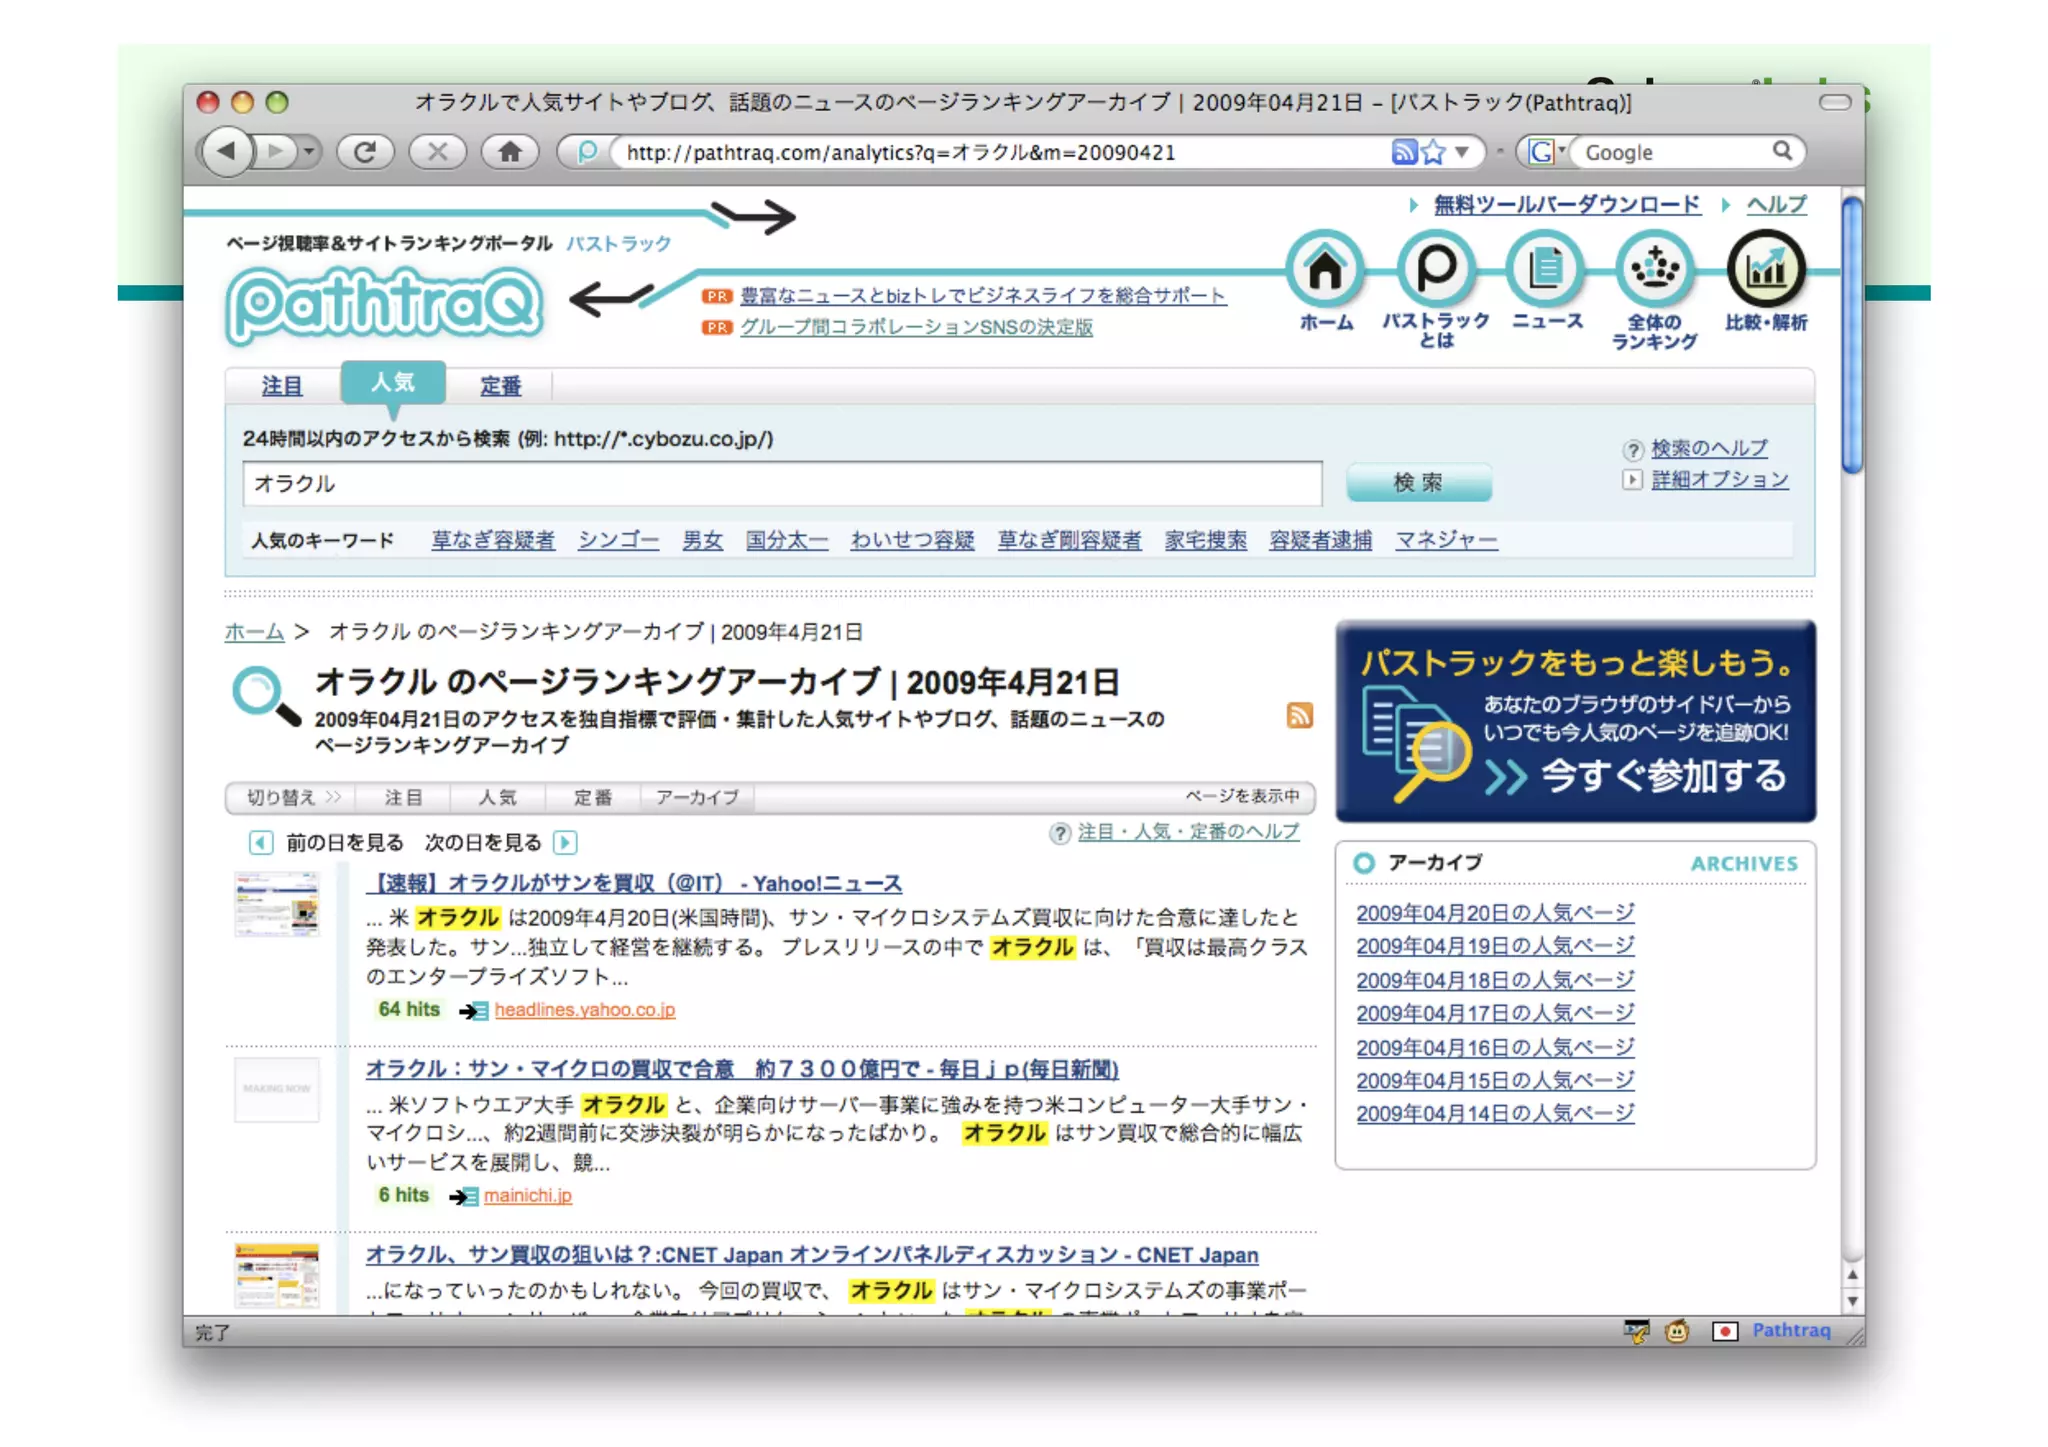Expand the 詳細オプション disclosure

click(x=1632, y=479)
